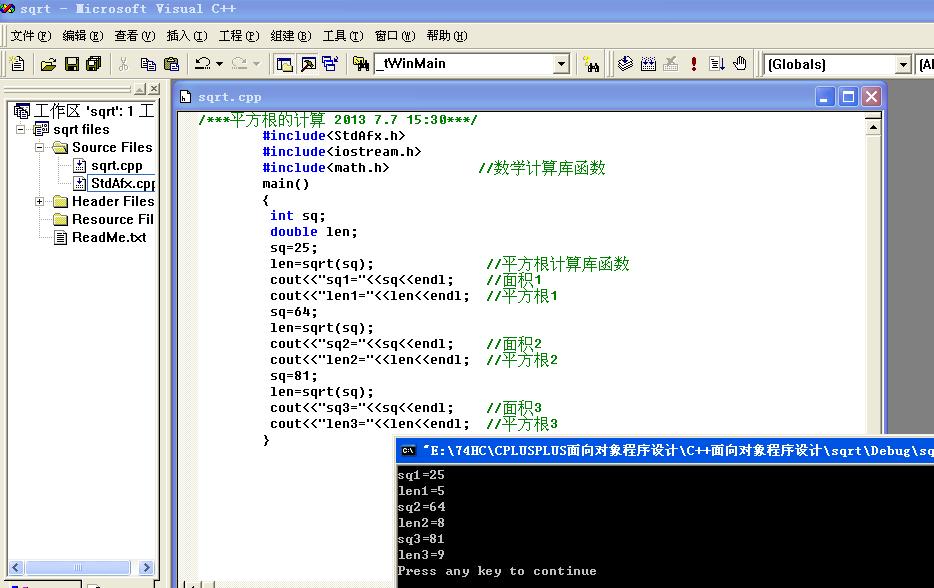Select sqrt.cpp in the file tree

[117, 166]
